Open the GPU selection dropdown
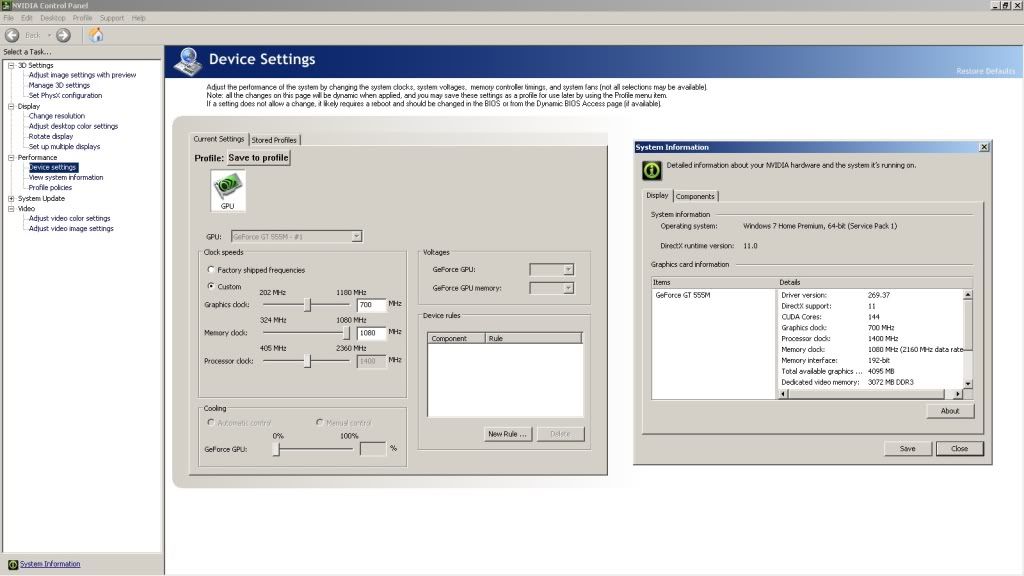1024x576 pixels. [x=357, y=236]
